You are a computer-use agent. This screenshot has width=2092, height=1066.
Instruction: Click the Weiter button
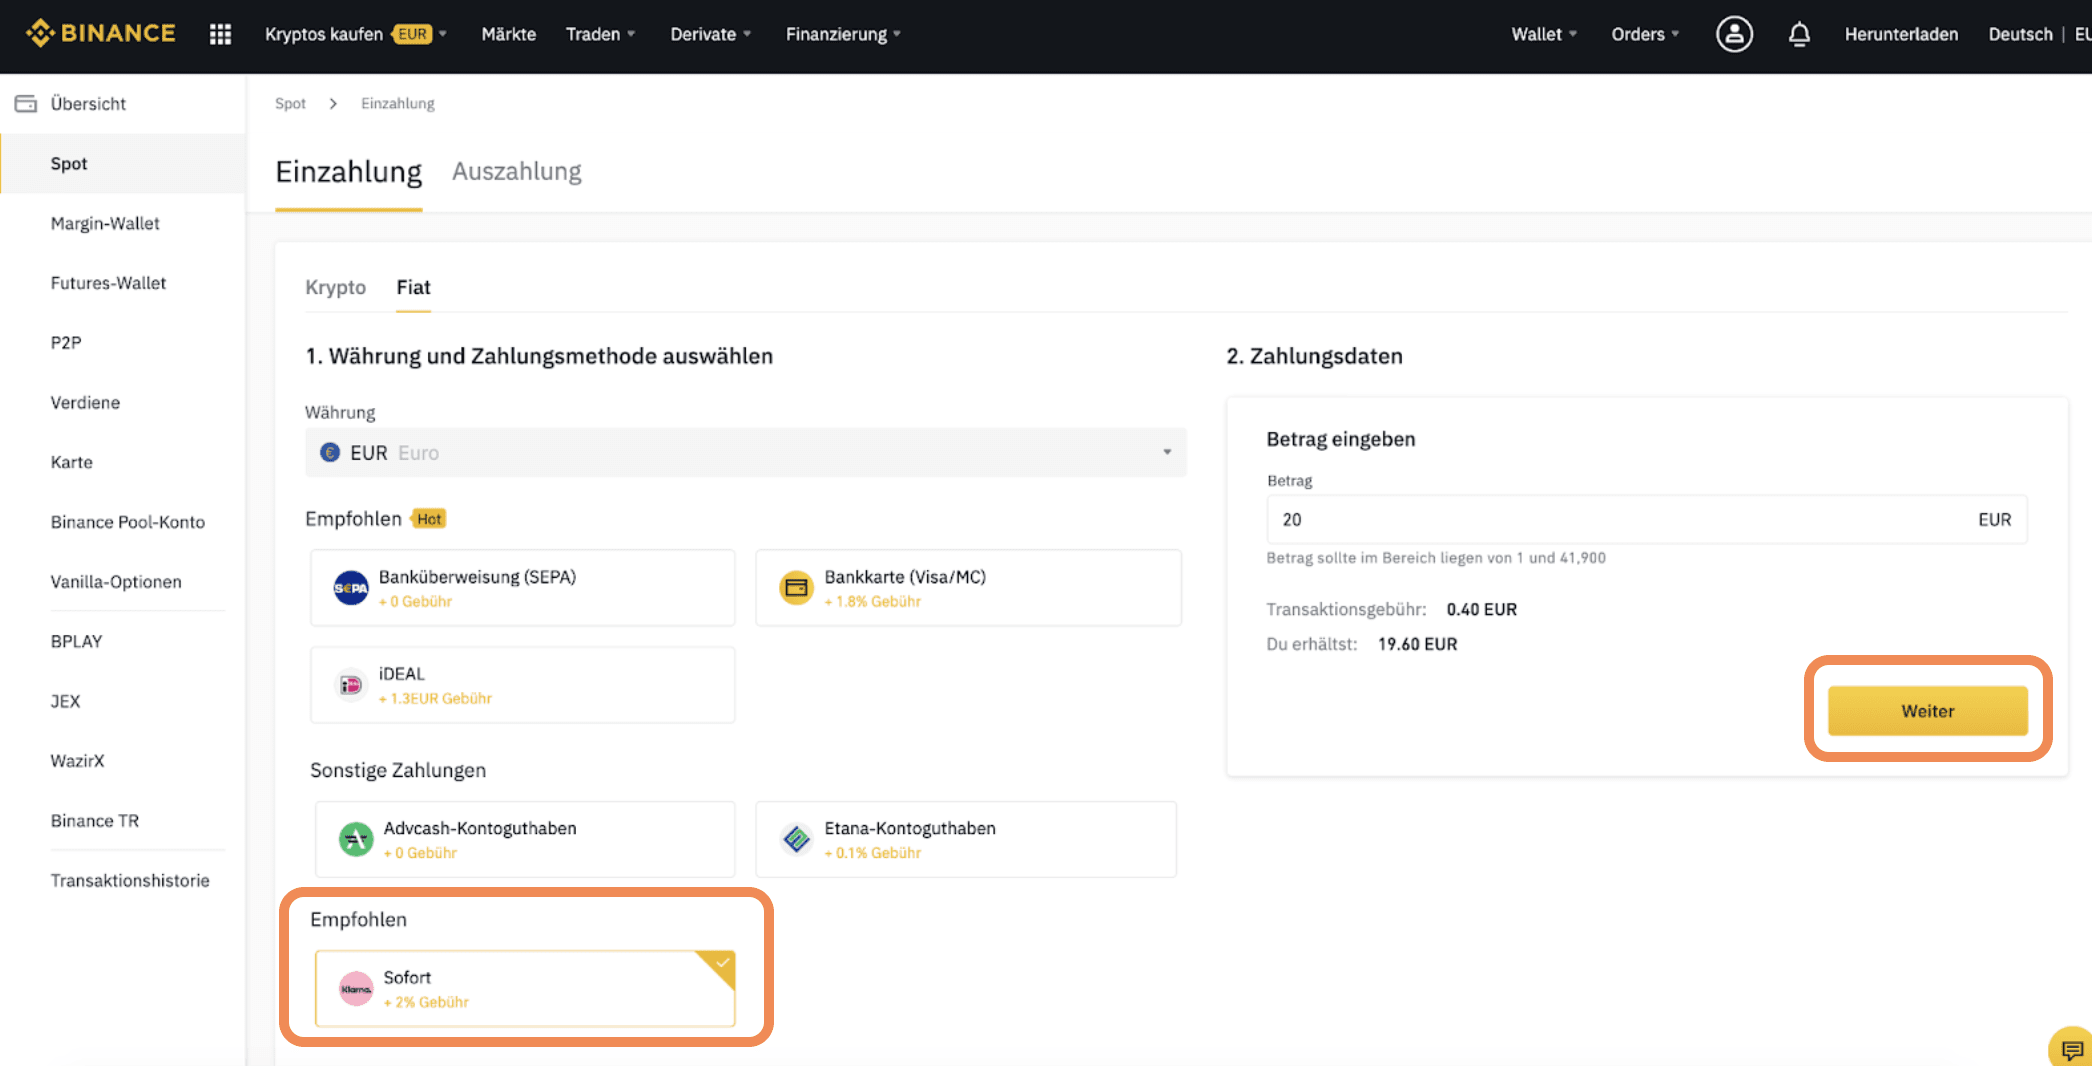[x=1927, y=711]
